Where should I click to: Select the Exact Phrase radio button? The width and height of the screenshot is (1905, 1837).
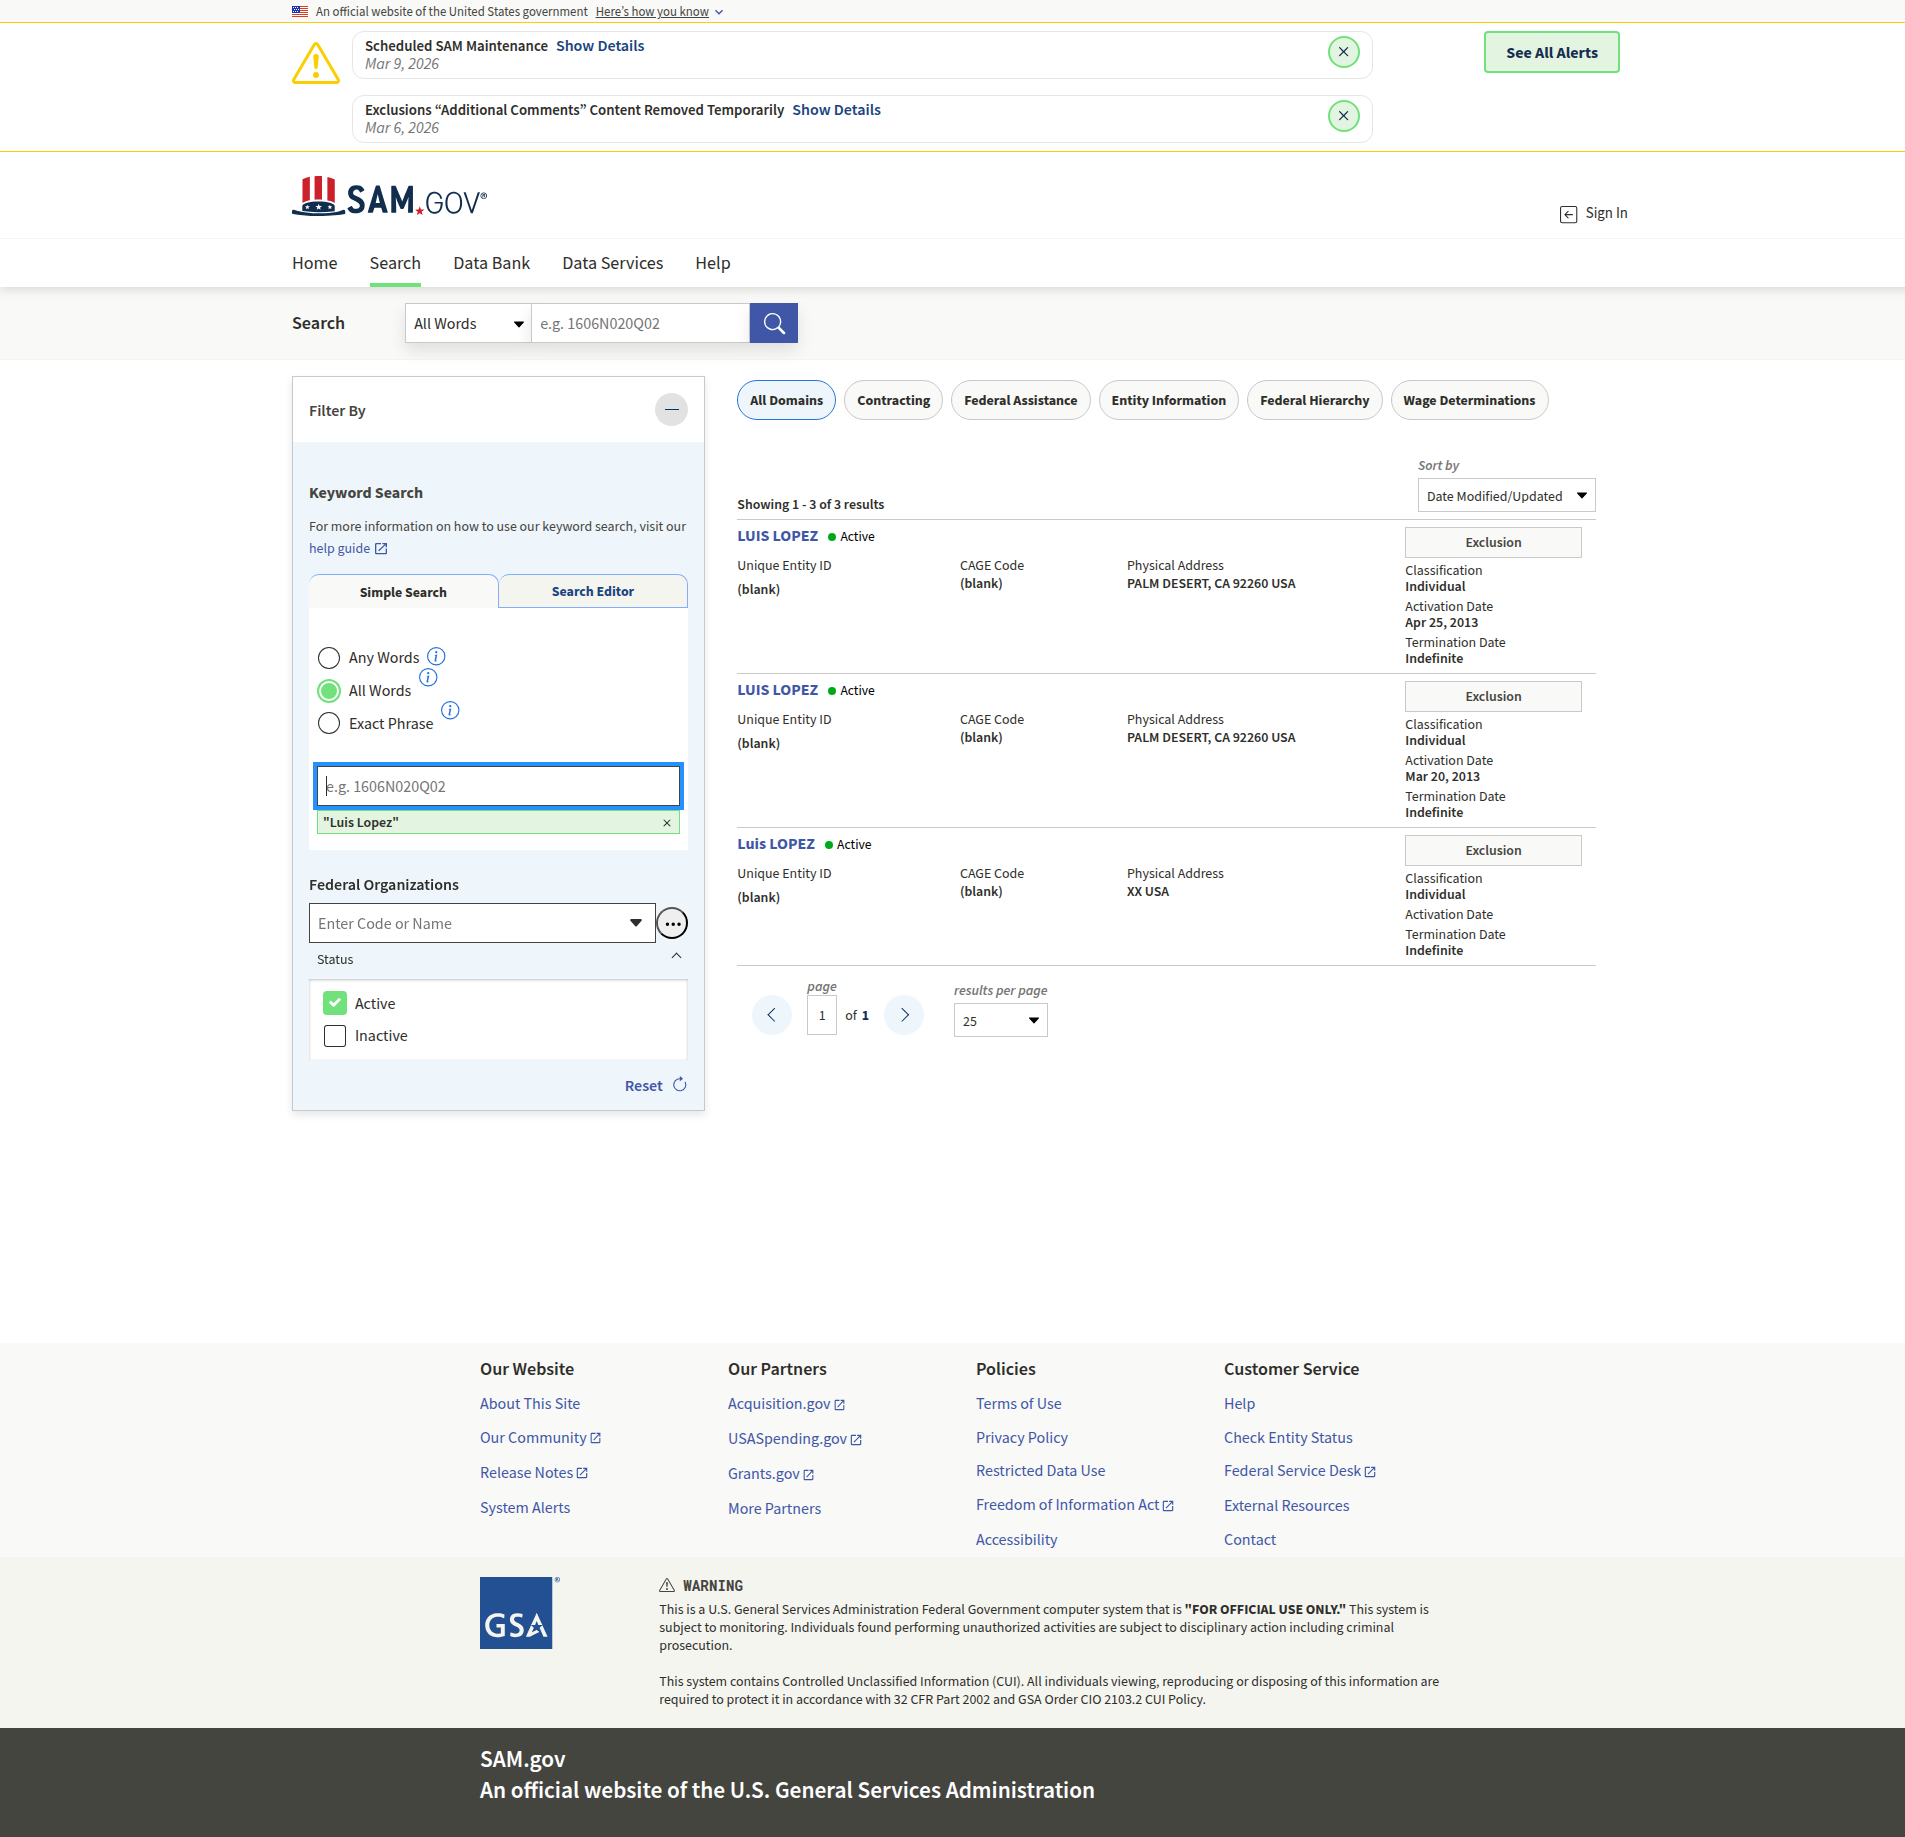click(x=329, y=723)
